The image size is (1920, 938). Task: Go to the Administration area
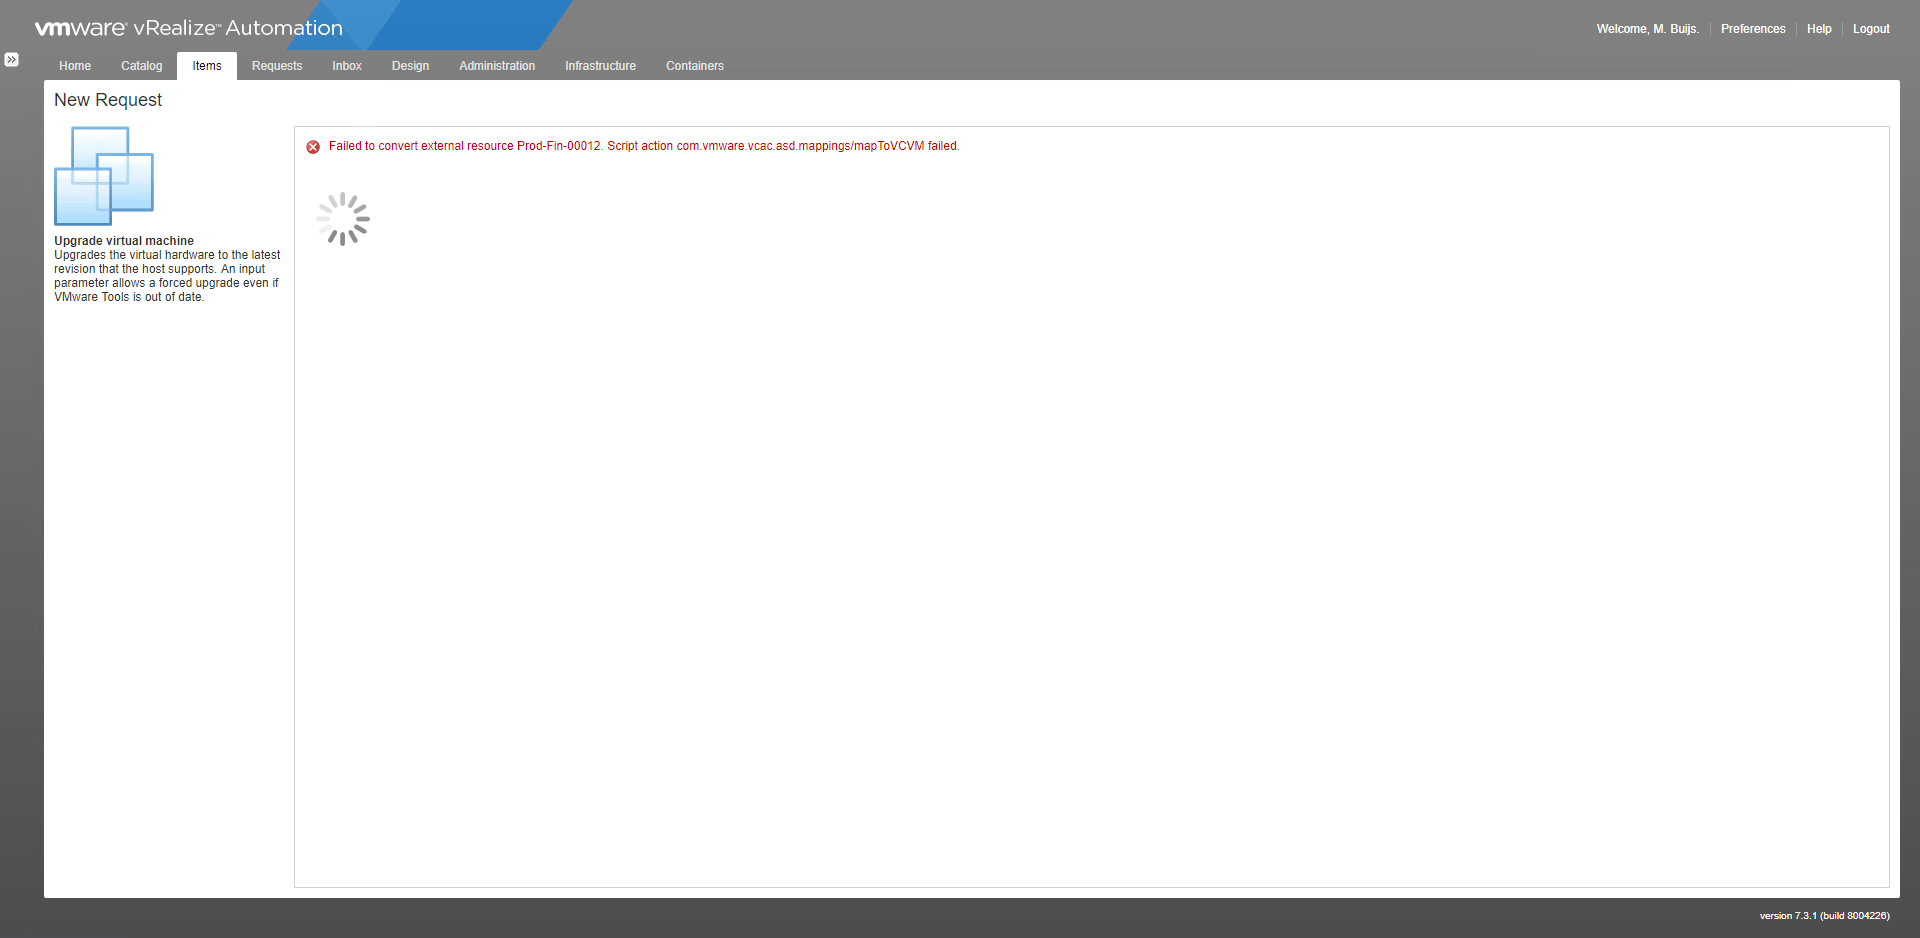pos(496,65)
